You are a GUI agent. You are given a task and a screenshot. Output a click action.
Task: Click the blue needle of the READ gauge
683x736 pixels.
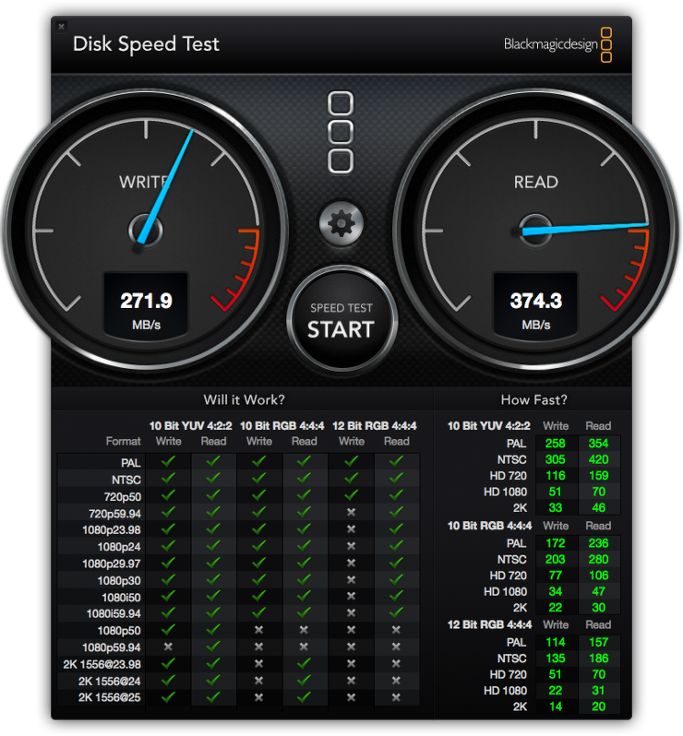585,228
